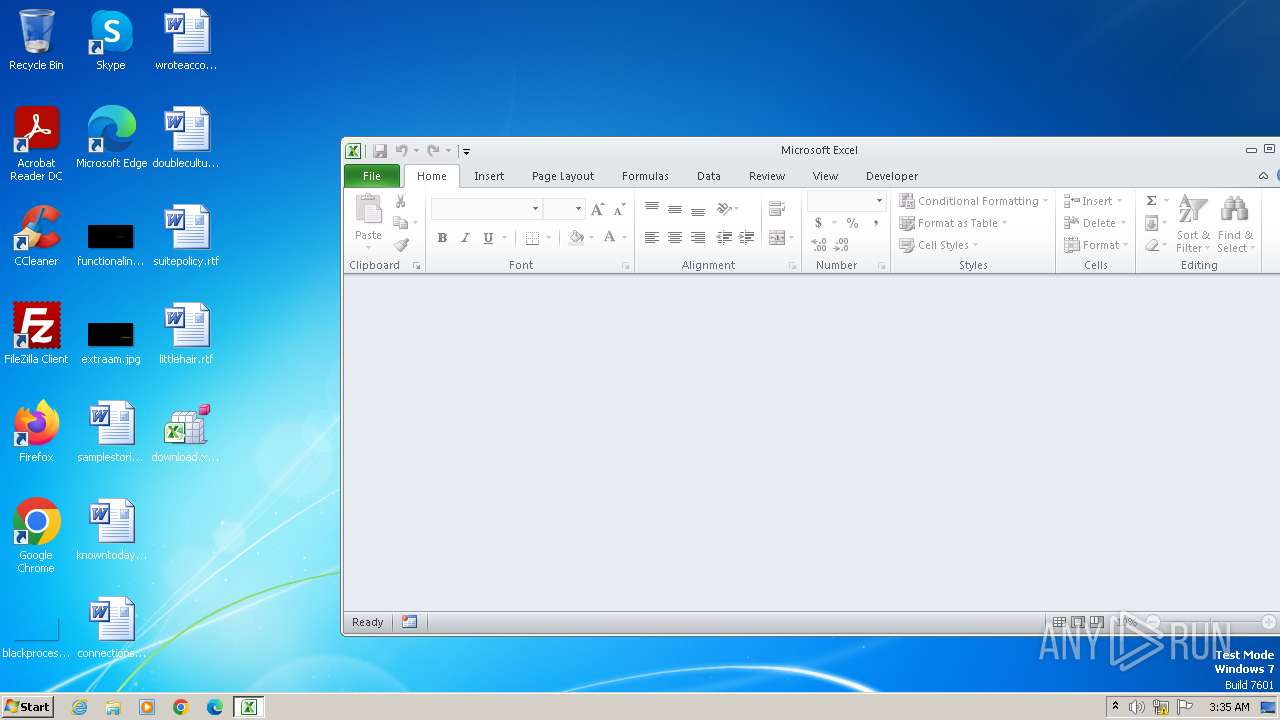Click Insert cells button

(x=1095, y=201)
